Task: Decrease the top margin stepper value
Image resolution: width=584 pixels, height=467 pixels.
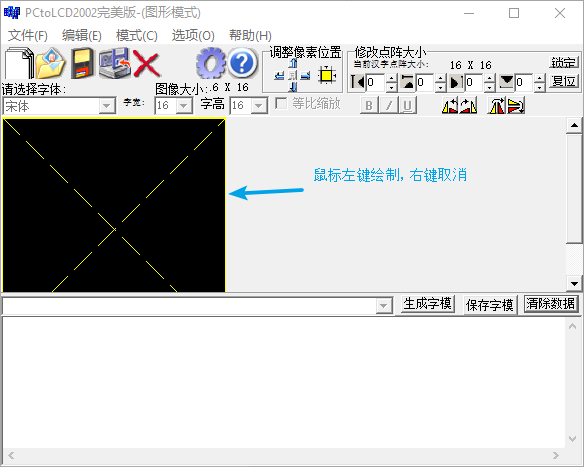Action: pos(440,87)
